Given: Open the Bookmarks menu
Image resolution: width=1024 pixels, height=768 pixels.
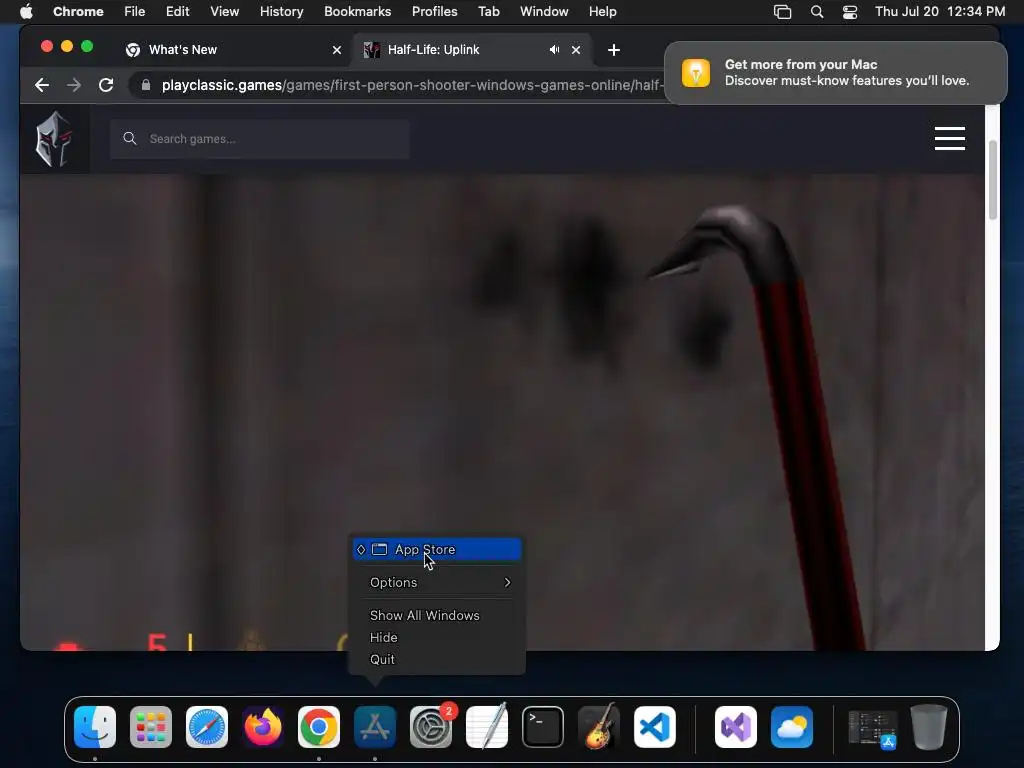Looking at the screenshot, I should (x=357, y=12).
